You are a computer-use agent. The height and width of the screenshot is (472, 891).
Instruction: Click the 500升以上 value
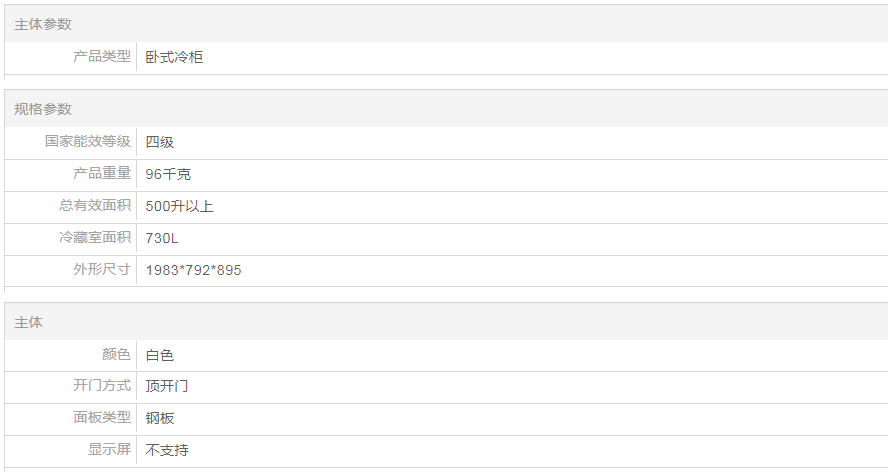click(x=179, y=206)
